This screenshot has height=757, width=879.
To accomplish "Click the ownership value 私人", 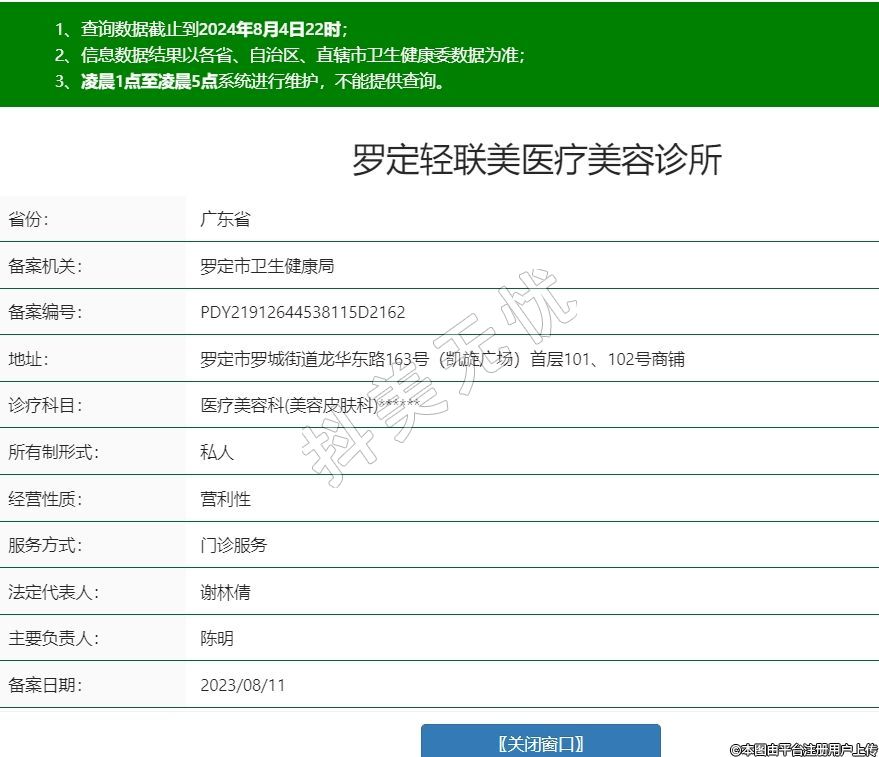I will point(217,453).
